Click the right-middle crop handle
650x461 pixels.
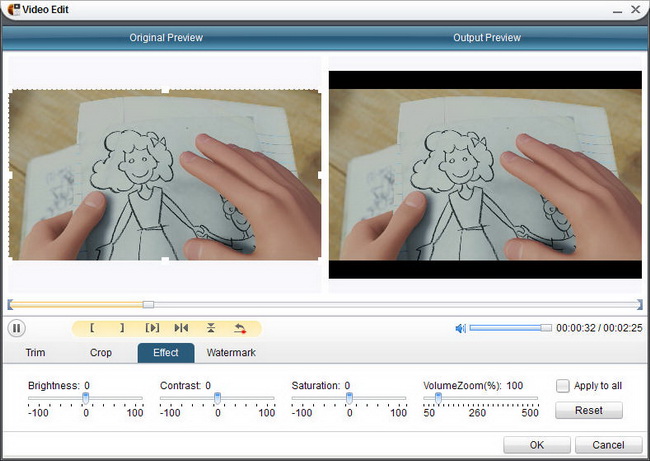[x=320, y=175]
